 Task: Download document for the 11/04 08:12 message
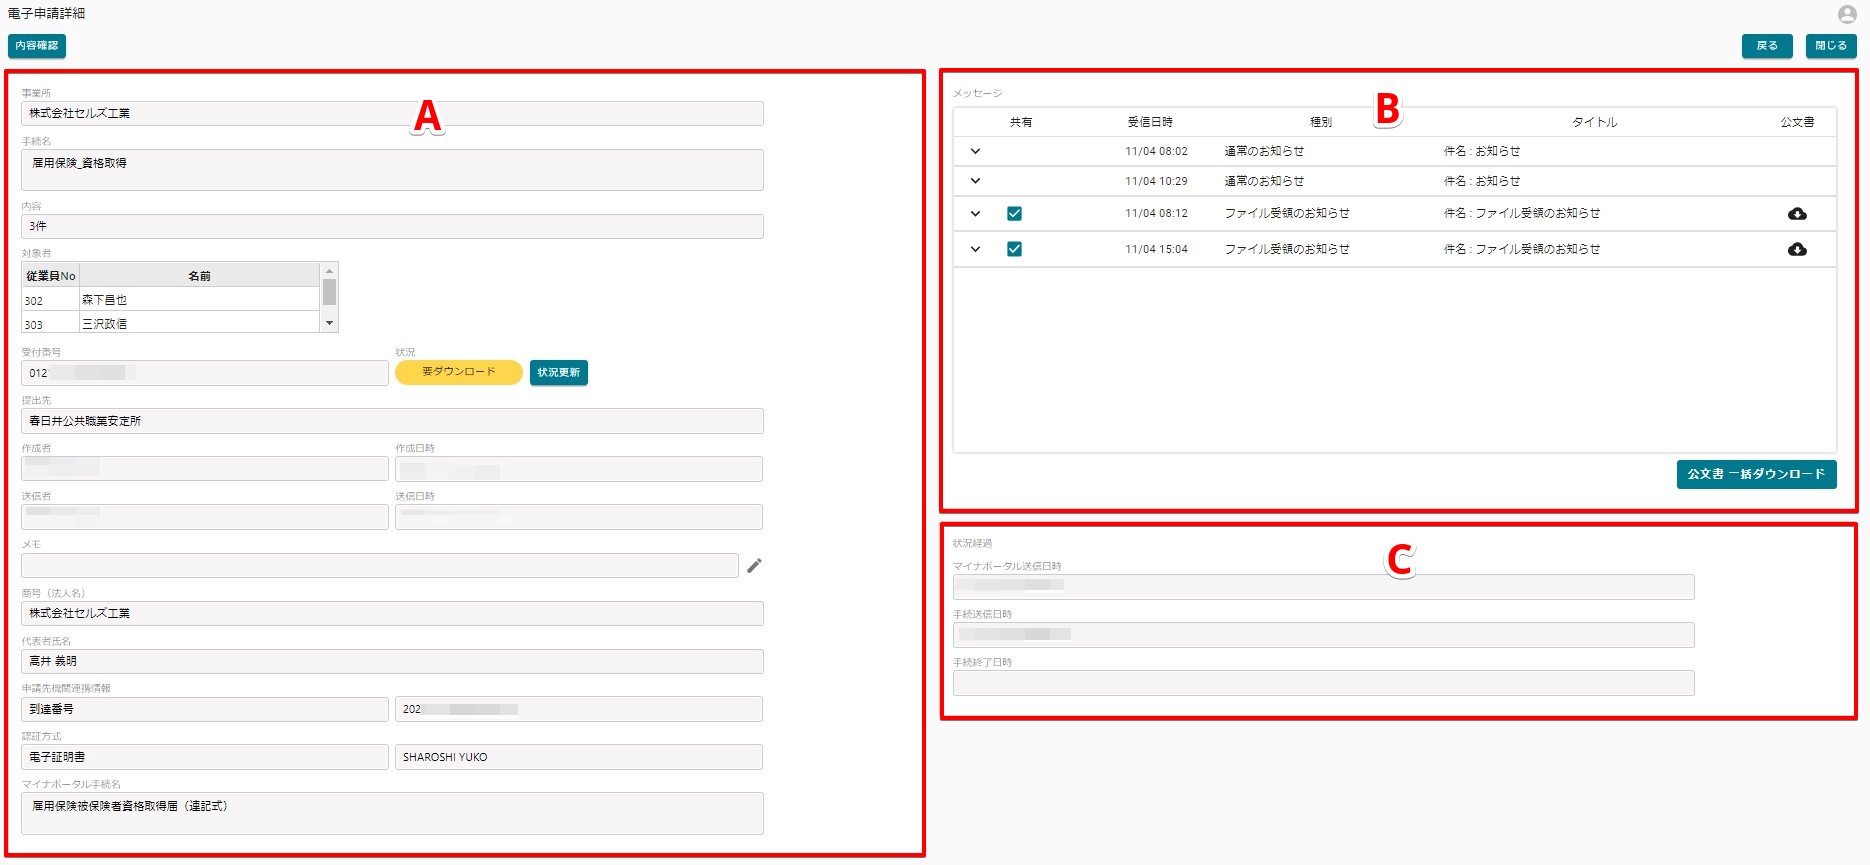1797,214
